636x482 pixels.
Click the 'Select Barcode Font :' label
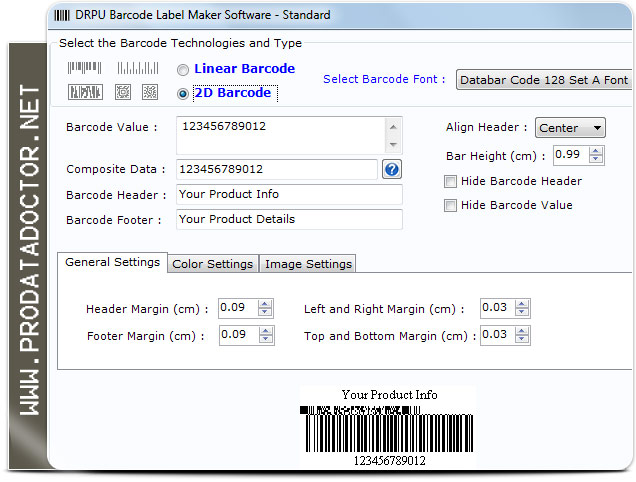point(384,79)
